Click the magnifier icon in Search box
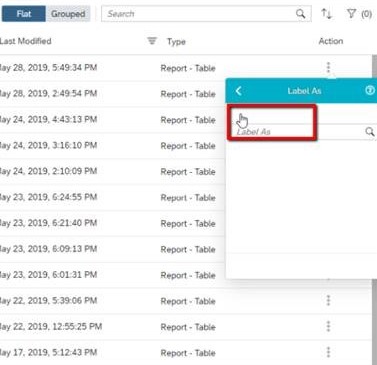This screenshot has height=365, width=377. pyautogui.click(x=300, y=14)
